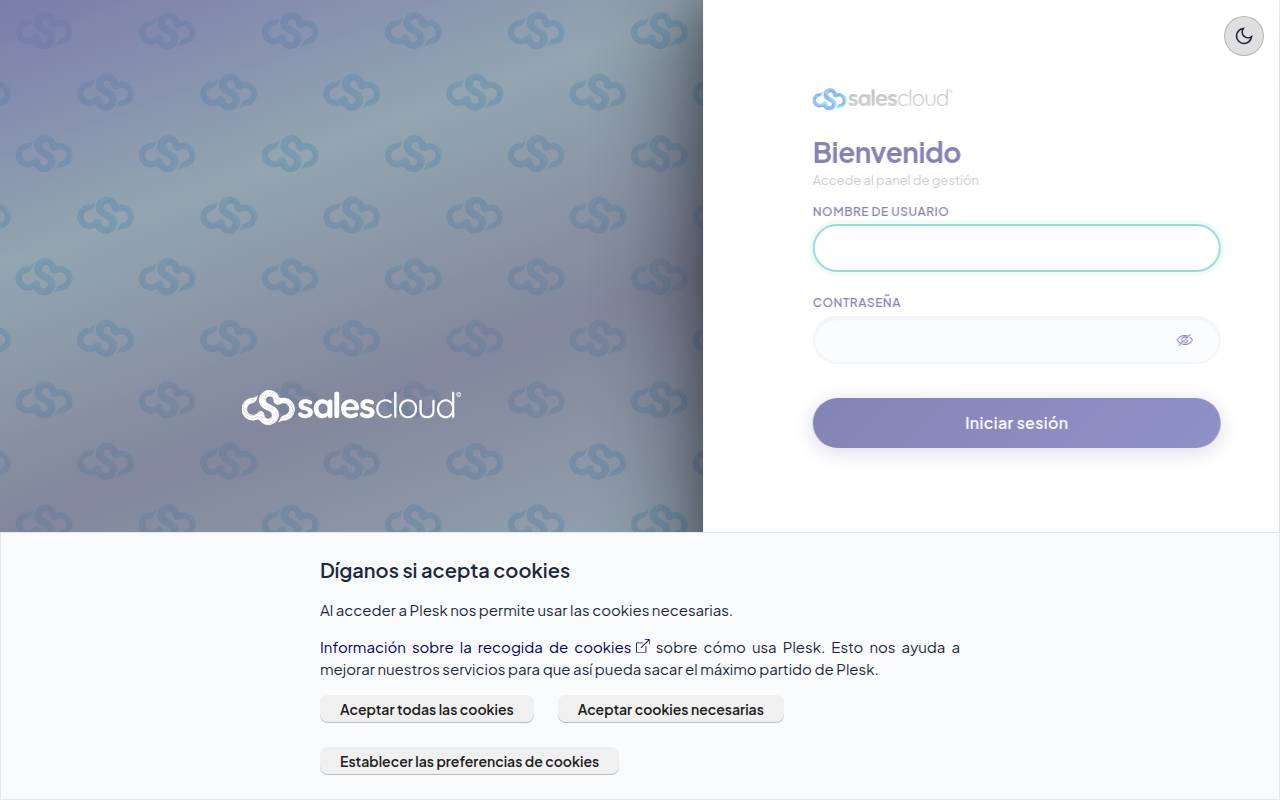Click the white salescloud wordmark on left panel
The image size is (1280, 800).
(x=379, y=407)
